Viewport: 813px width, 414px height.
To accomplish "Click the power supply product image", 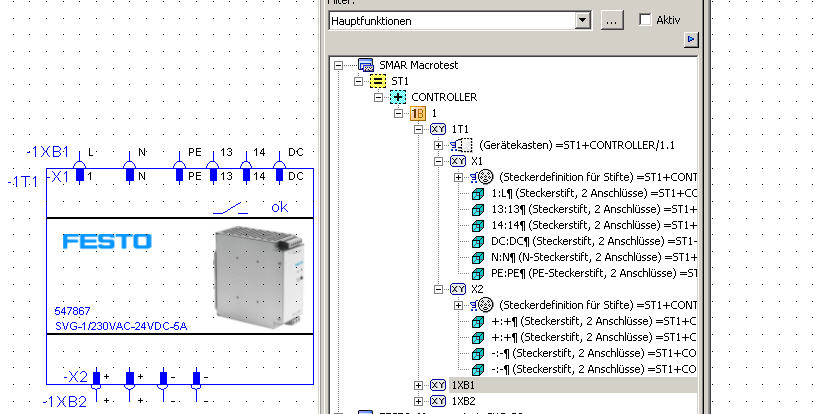I will pyautogui.click(x=259, y=278).
